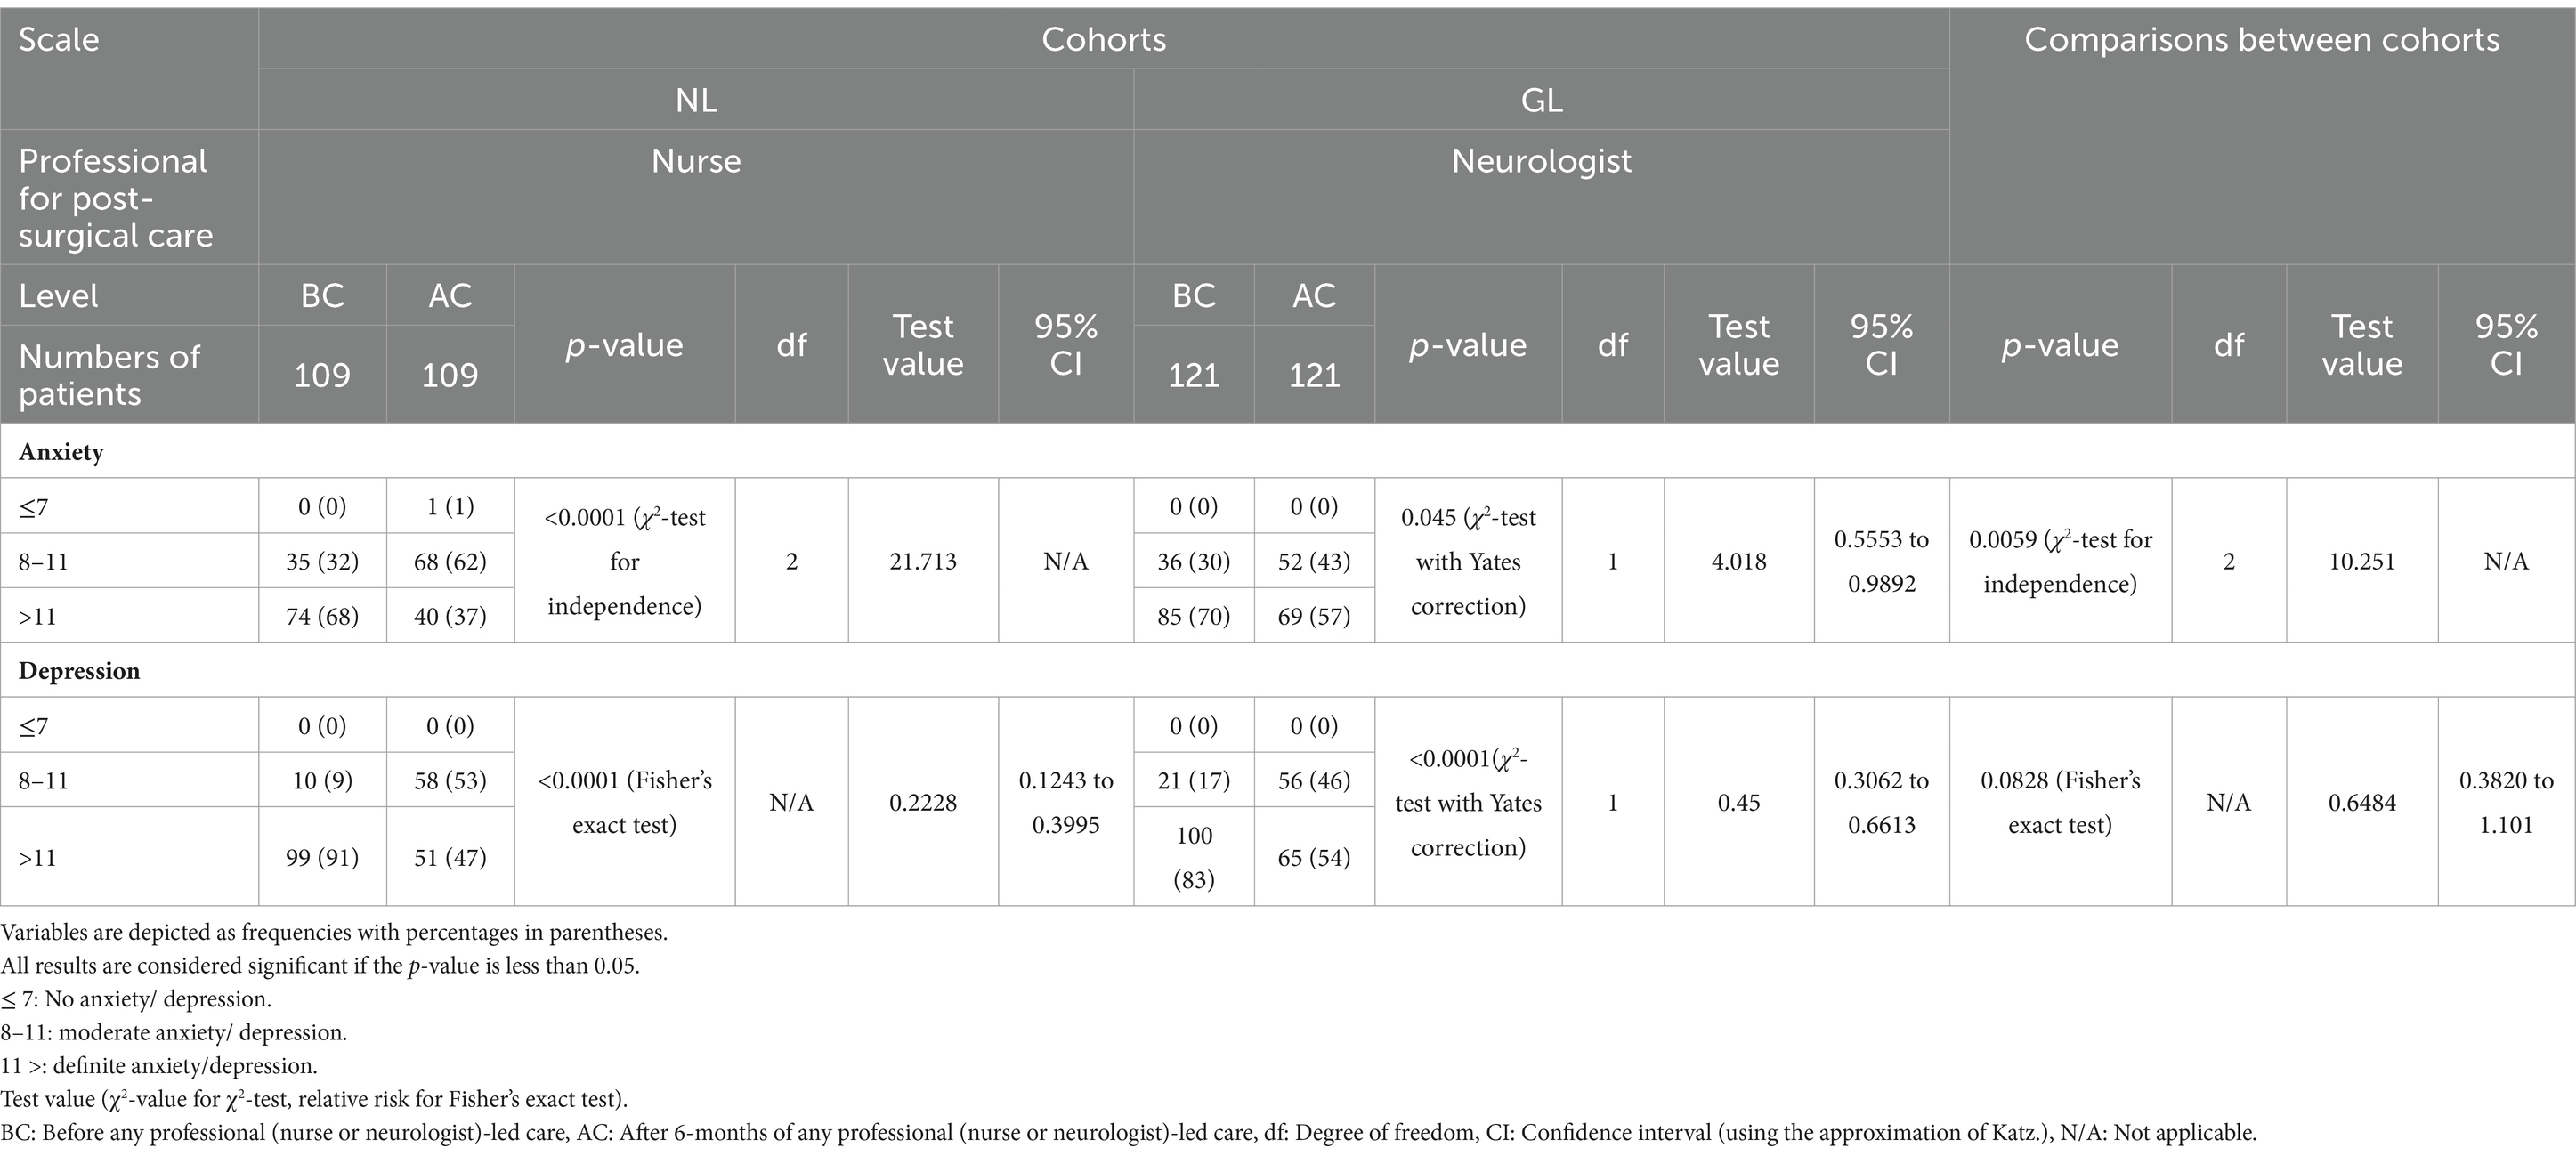Select the Neurologist column heading
The height and width of the screenshot is (1156, 2576).
pos(1541,161)
